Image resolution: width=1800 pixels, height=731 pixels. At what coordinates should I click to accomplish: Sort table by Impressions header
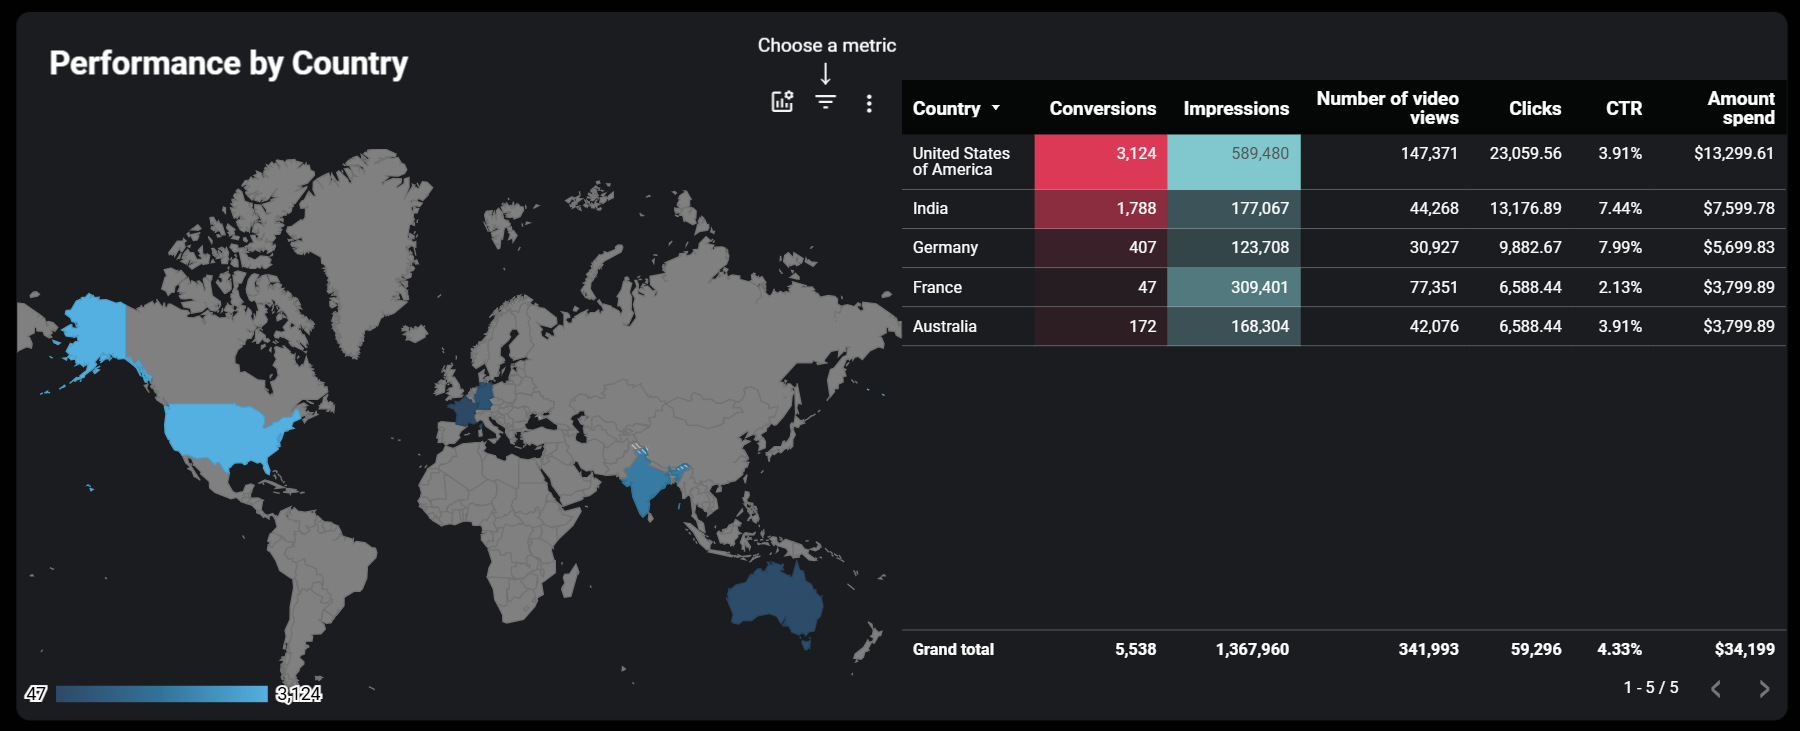click(x=1236, y=108)
